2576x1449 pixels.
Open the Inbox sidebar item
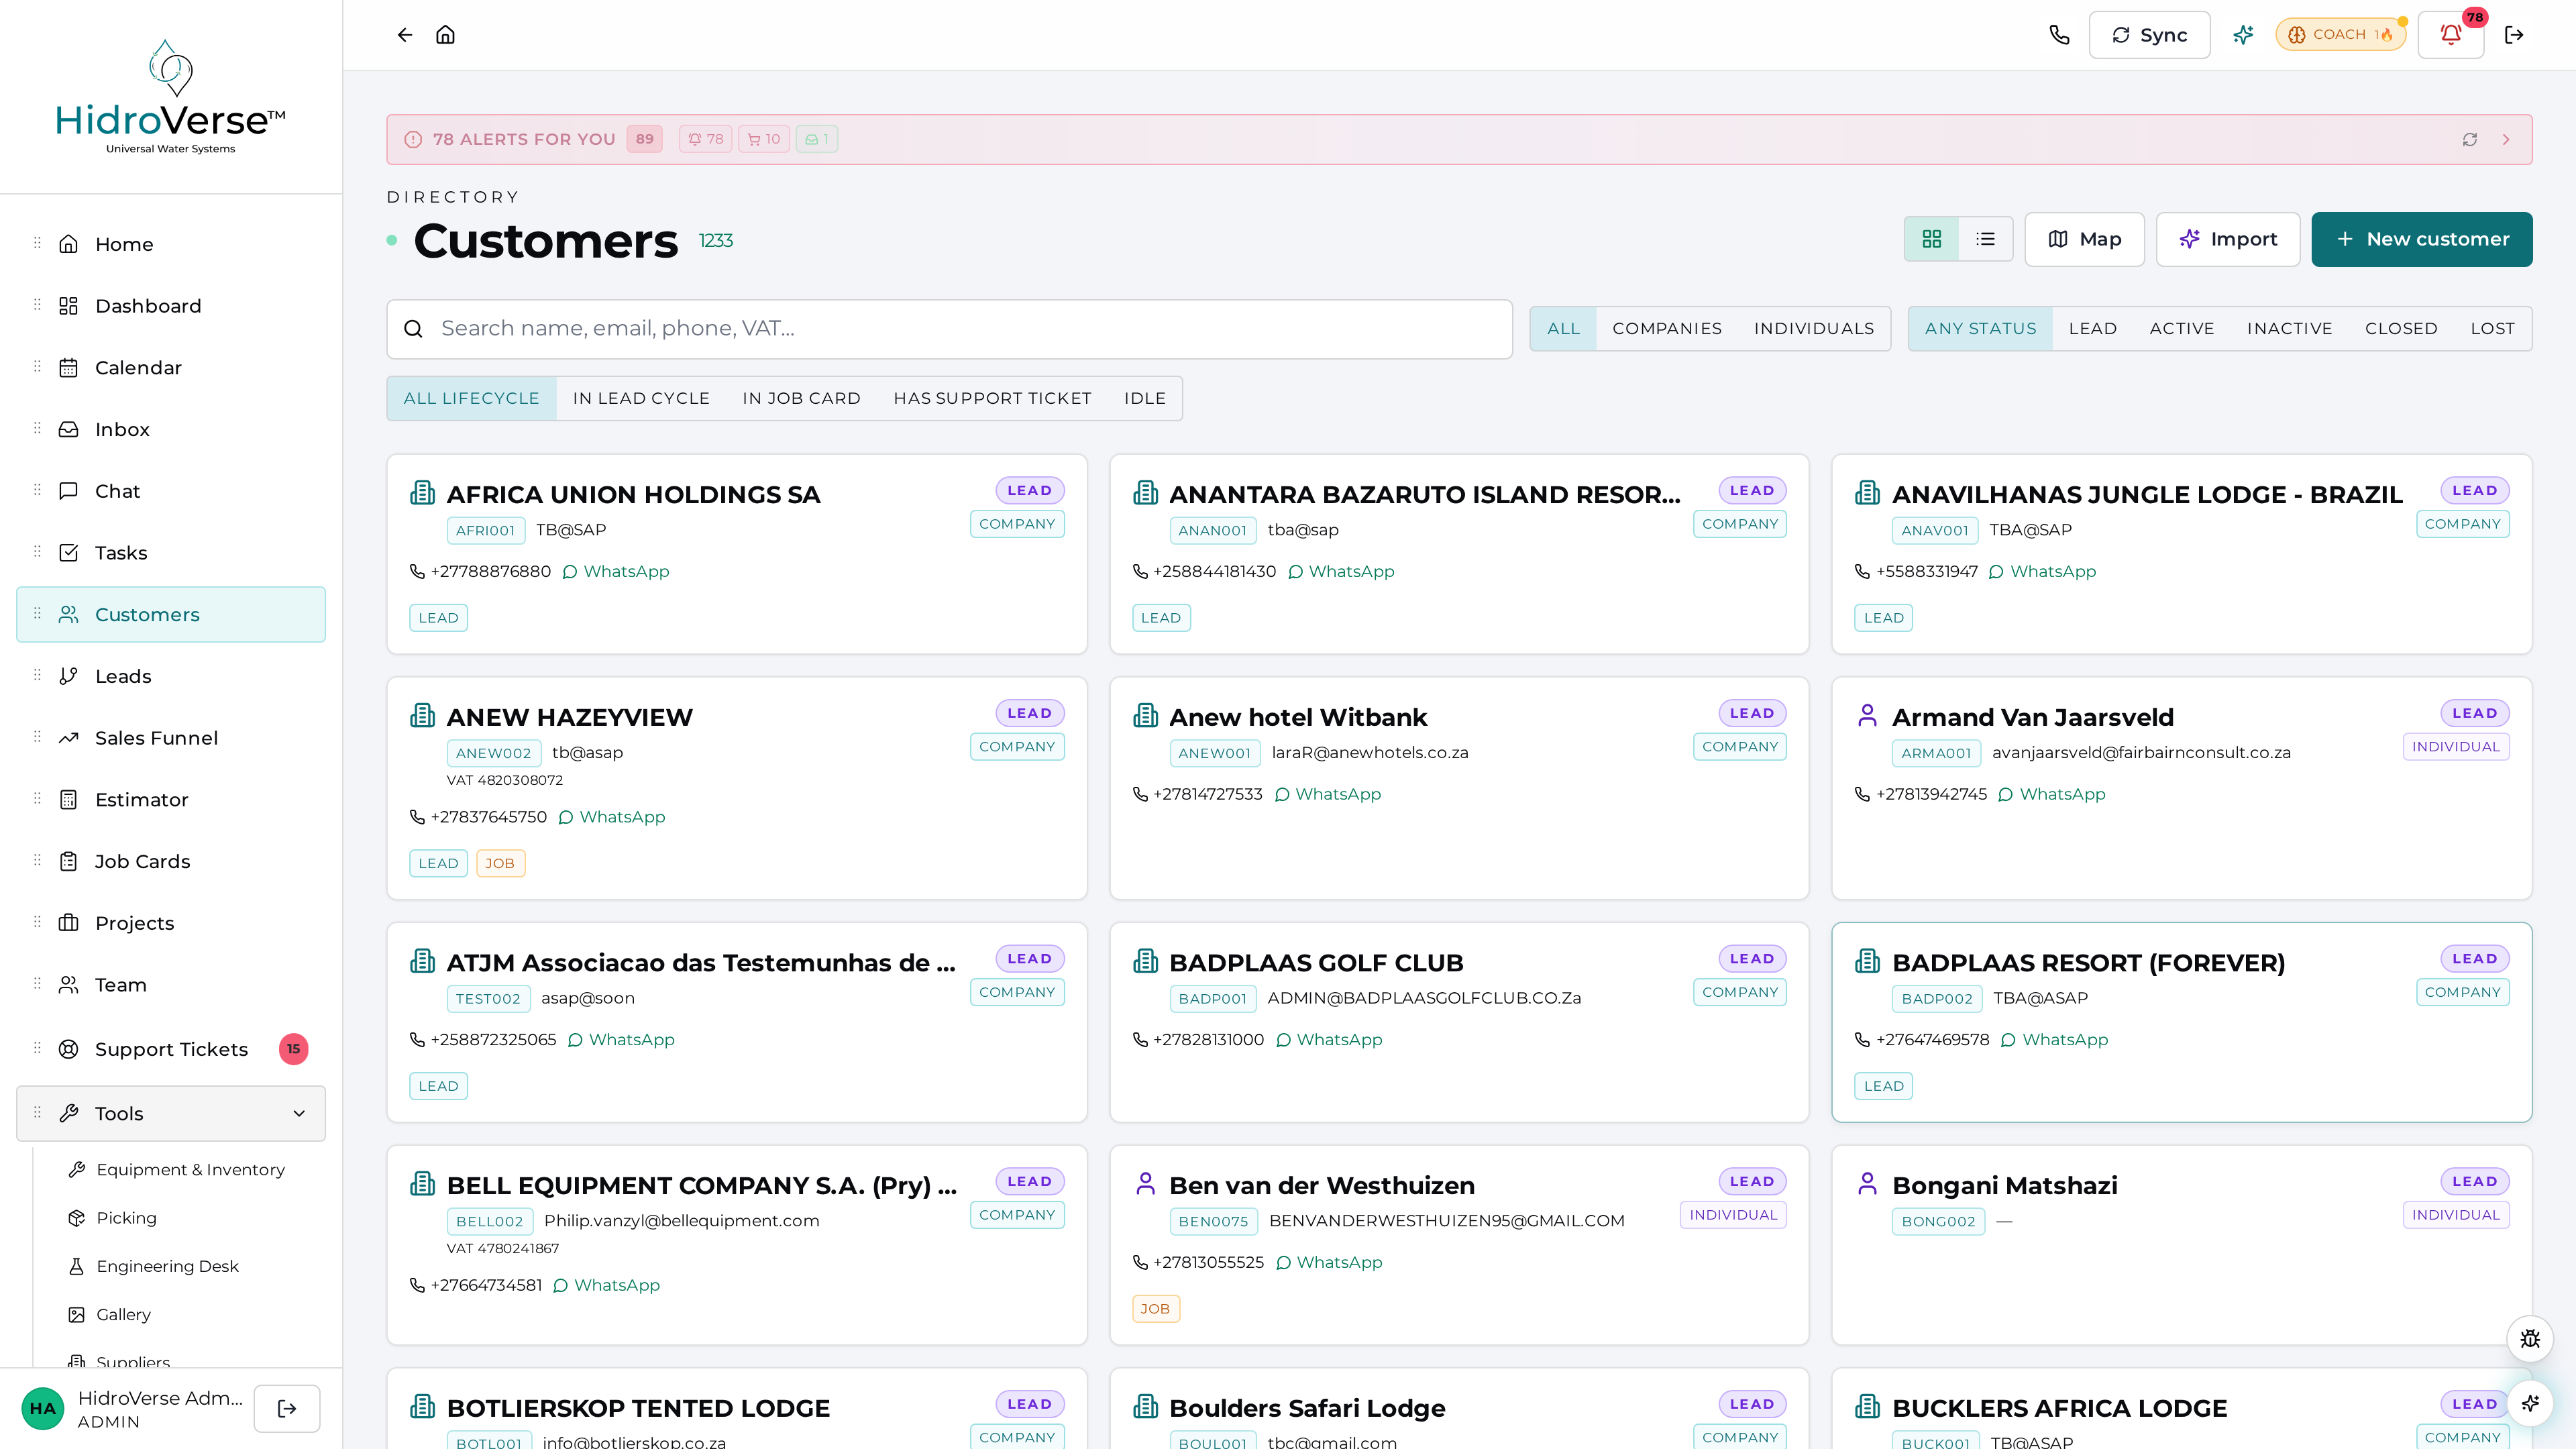coord(171,430)
